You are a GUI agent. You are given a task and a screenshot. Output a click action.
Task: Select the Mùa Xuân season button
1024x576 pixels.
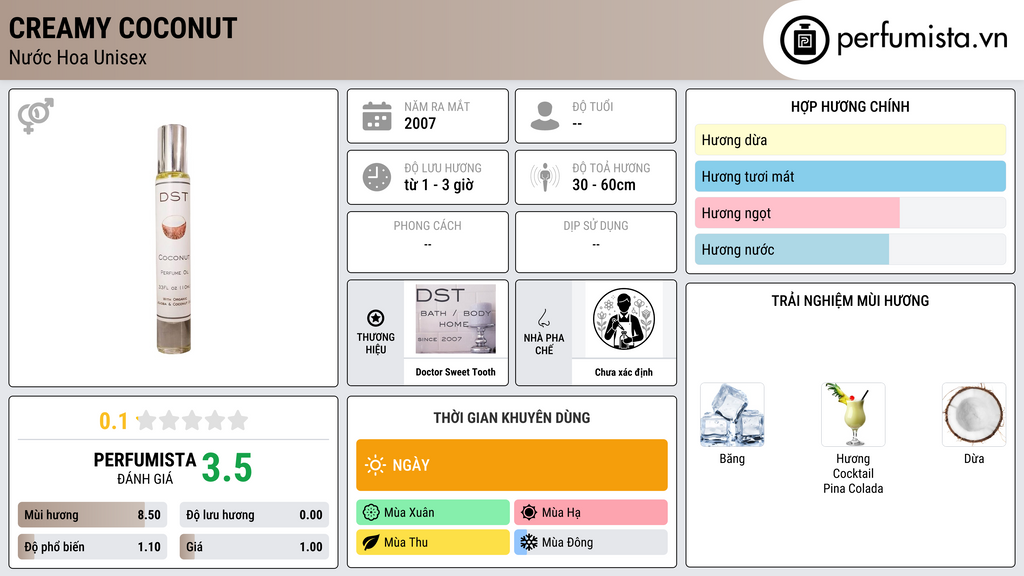pos(433,513)
